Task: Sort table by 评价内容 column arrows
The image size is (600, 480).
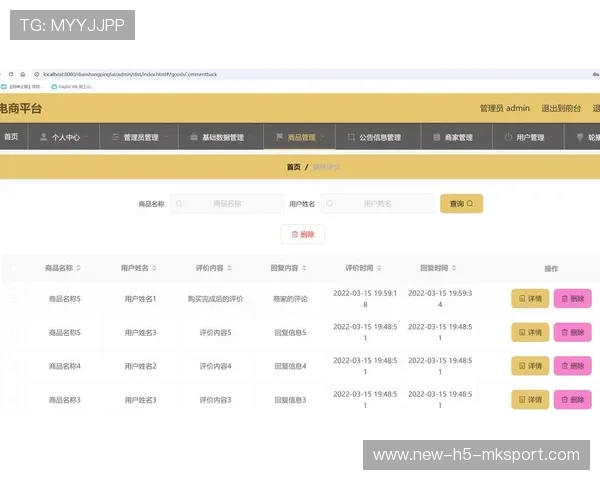Action: coord(229,268)
